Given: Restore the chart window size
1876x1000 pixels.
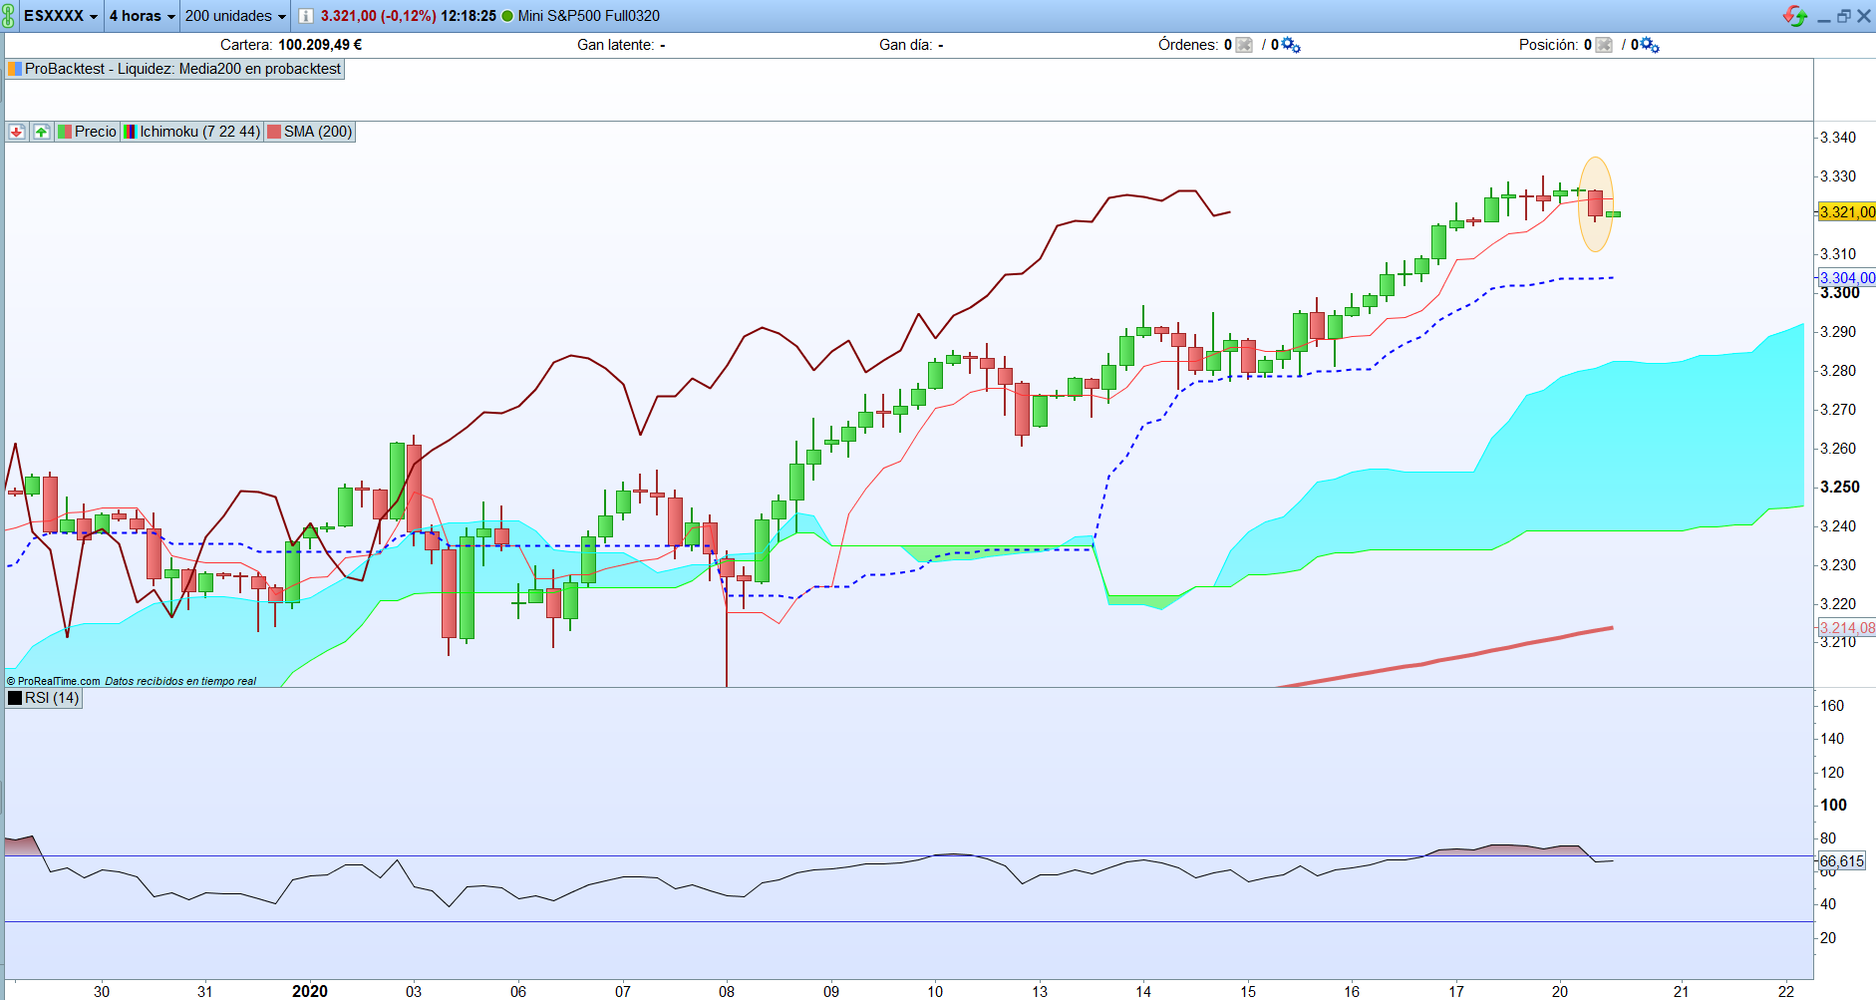Looking at the screenshot, I should pos(1844,16).
